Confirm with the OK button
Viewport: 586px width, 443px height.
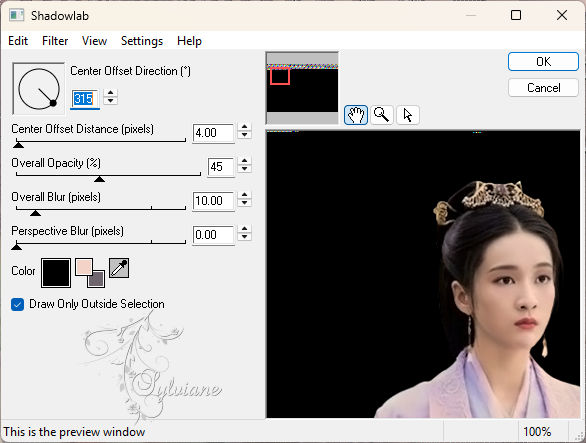pyautogui.click(x=543, y=62)
